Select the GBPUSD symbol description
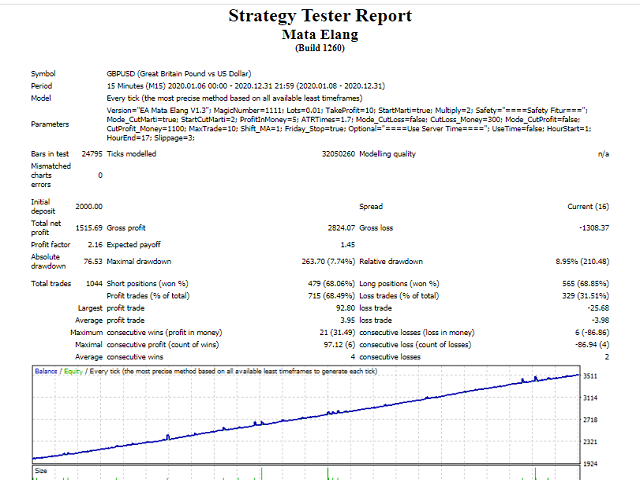The width and height of the screenshot is (640, 480). [x=179, y=73]
